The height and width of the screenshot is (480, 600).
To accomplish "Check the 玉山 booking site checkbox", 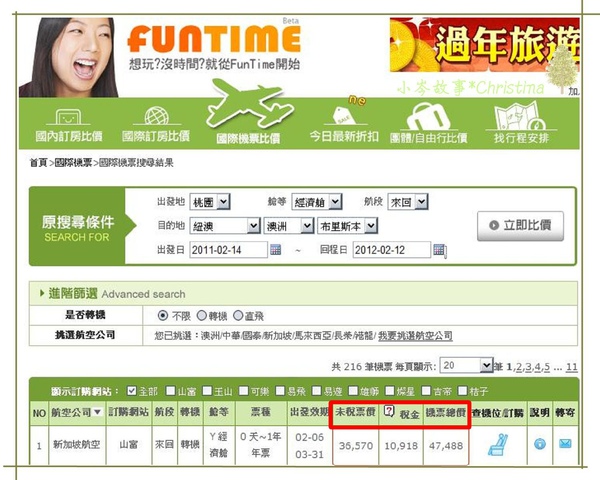I will 207,391.
